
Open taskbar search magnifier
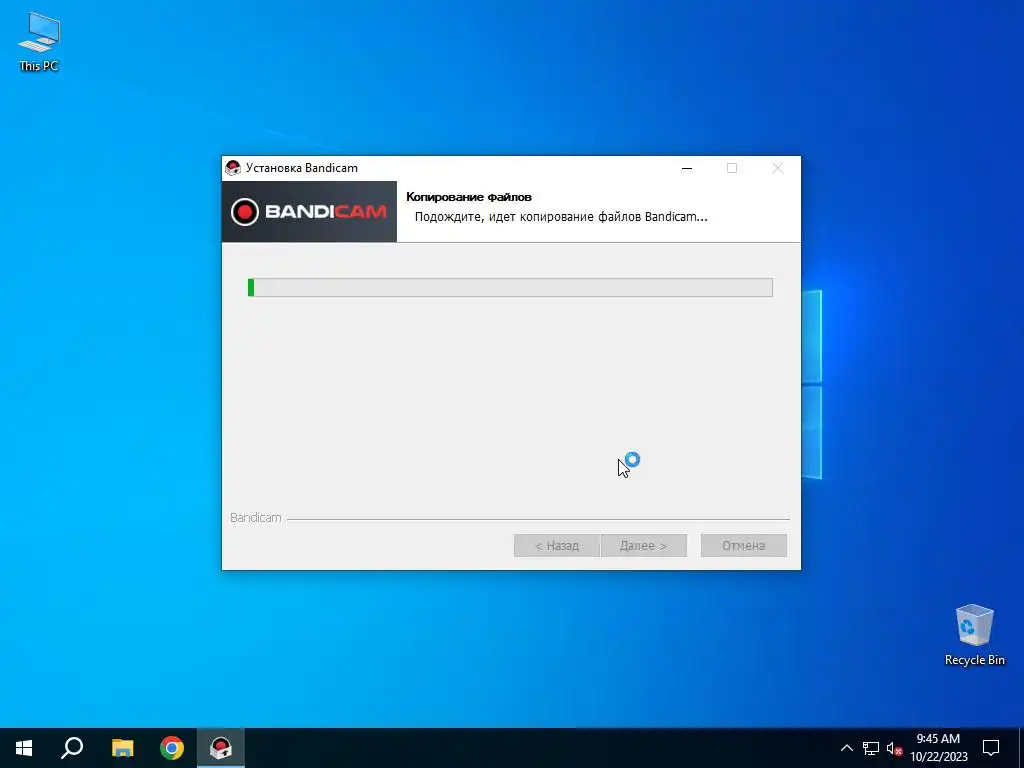pyautogui.click(x=72, y=748)
